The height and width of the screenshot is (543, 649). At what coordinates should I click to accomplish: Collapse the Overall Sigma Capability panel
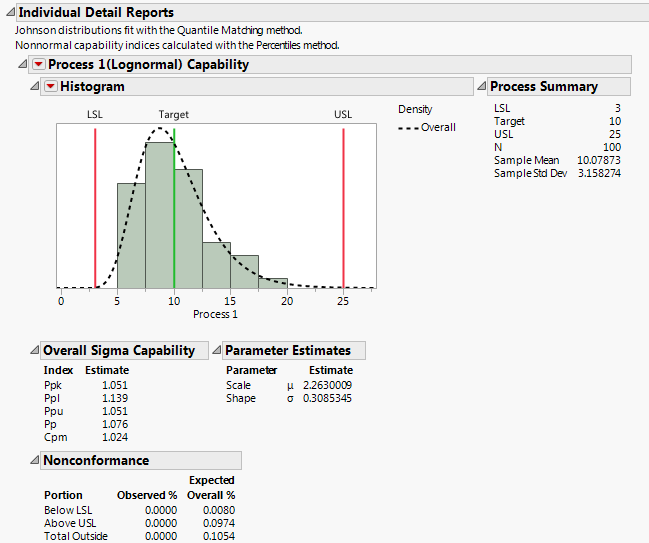coord(35,351)
